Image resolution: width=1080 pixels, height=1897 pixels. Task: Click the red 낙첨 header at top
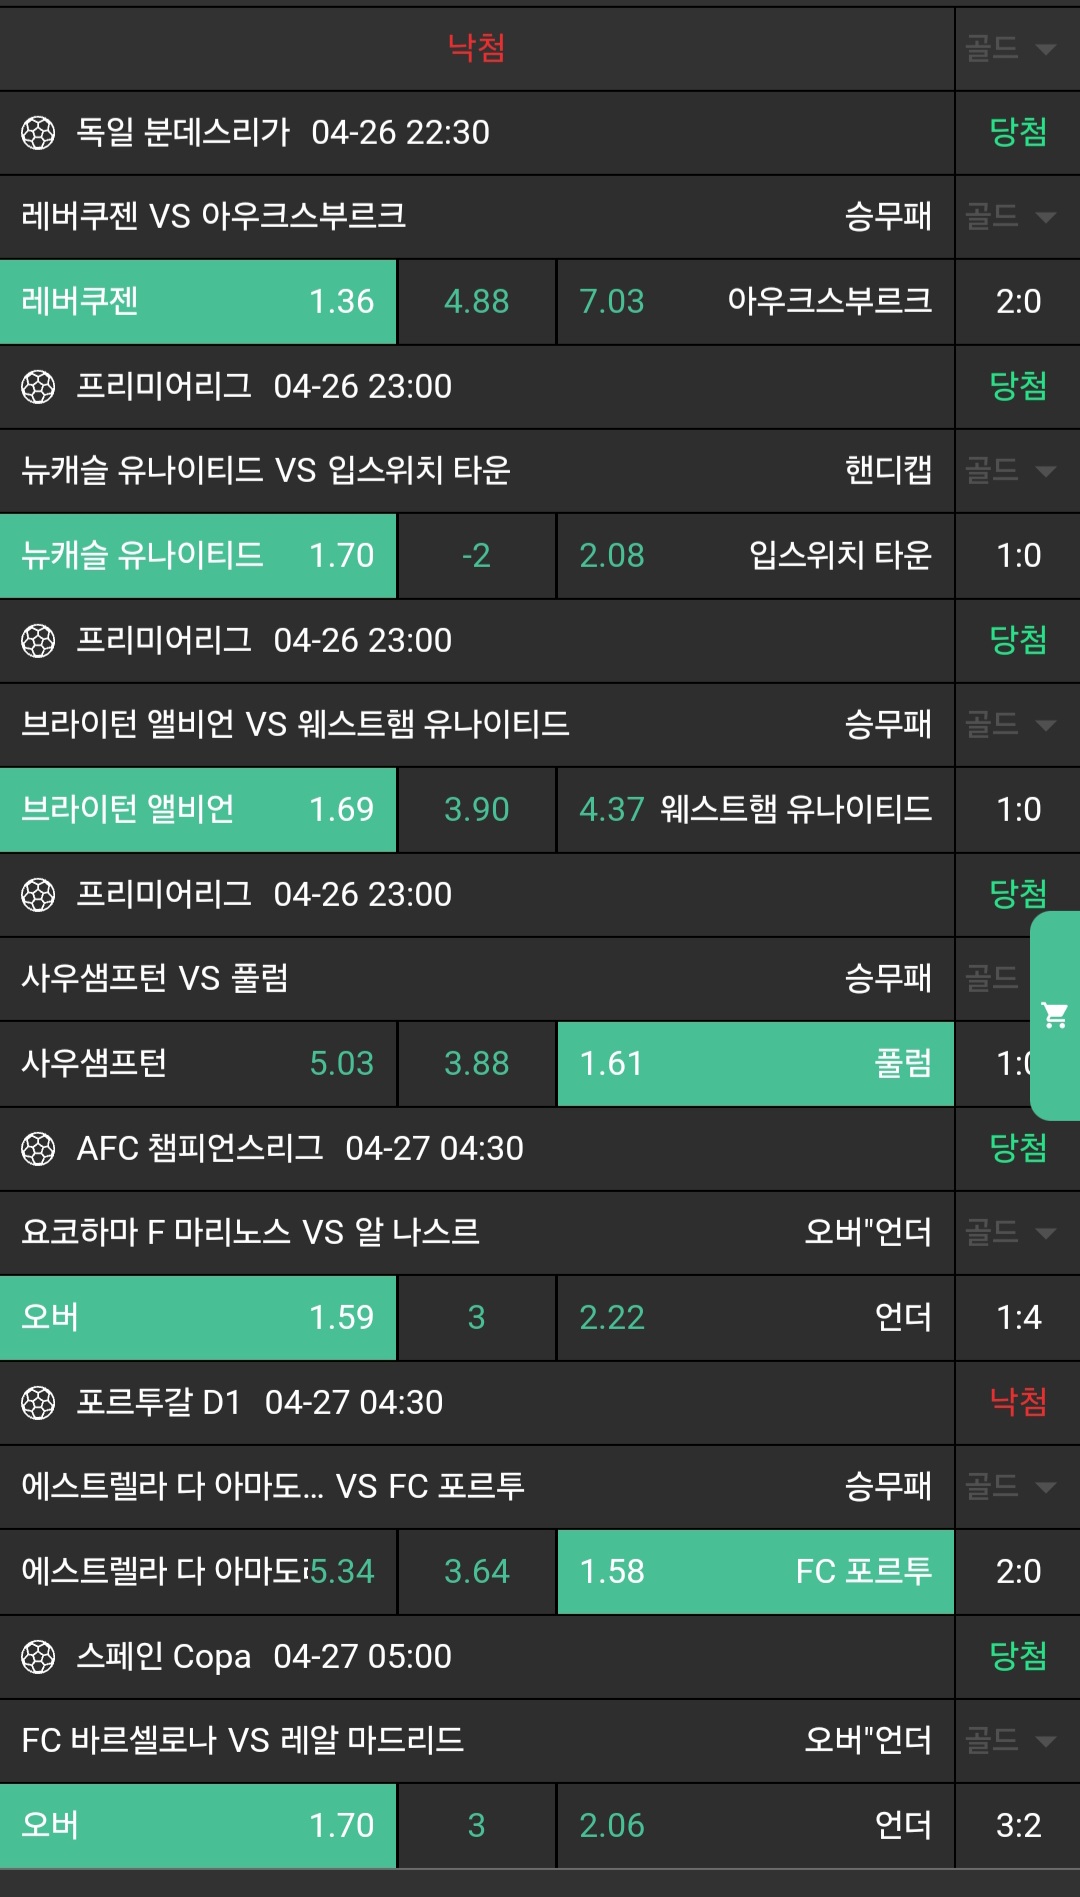[476, 47]
